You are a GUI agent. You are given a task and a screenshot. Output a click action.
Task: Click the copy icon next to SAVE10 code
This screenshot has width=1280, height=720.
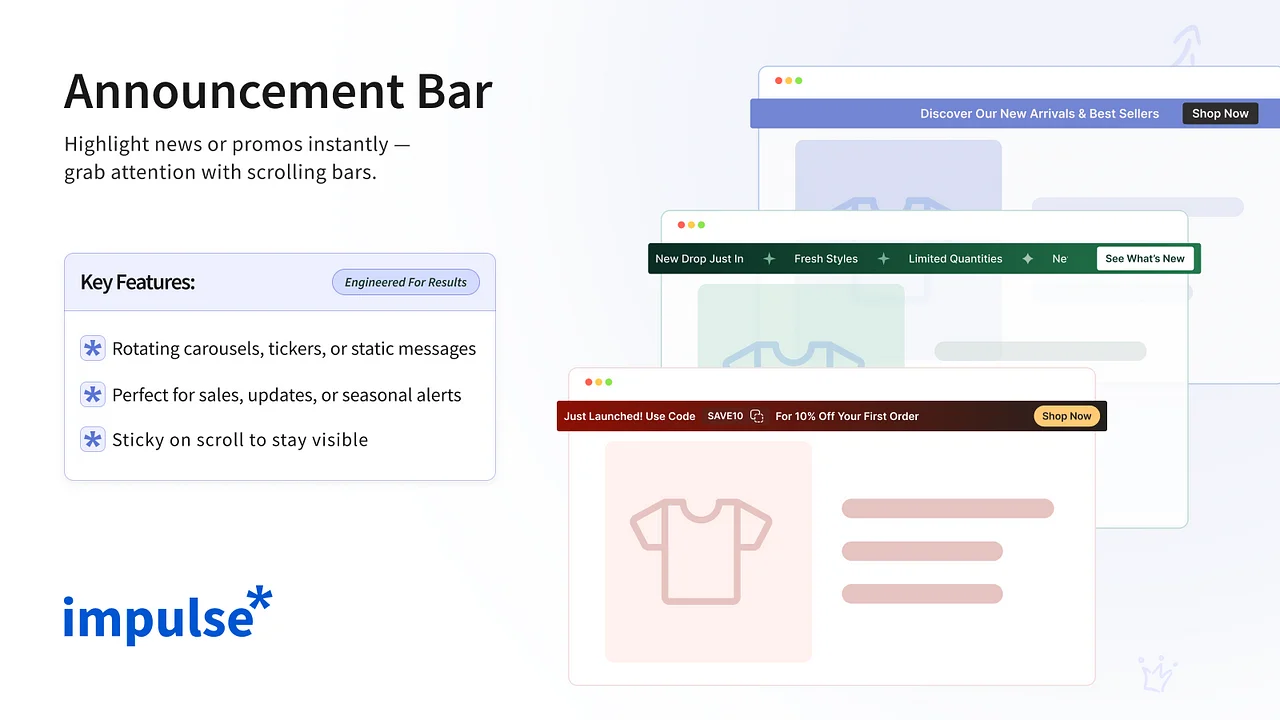click(757, 415)
